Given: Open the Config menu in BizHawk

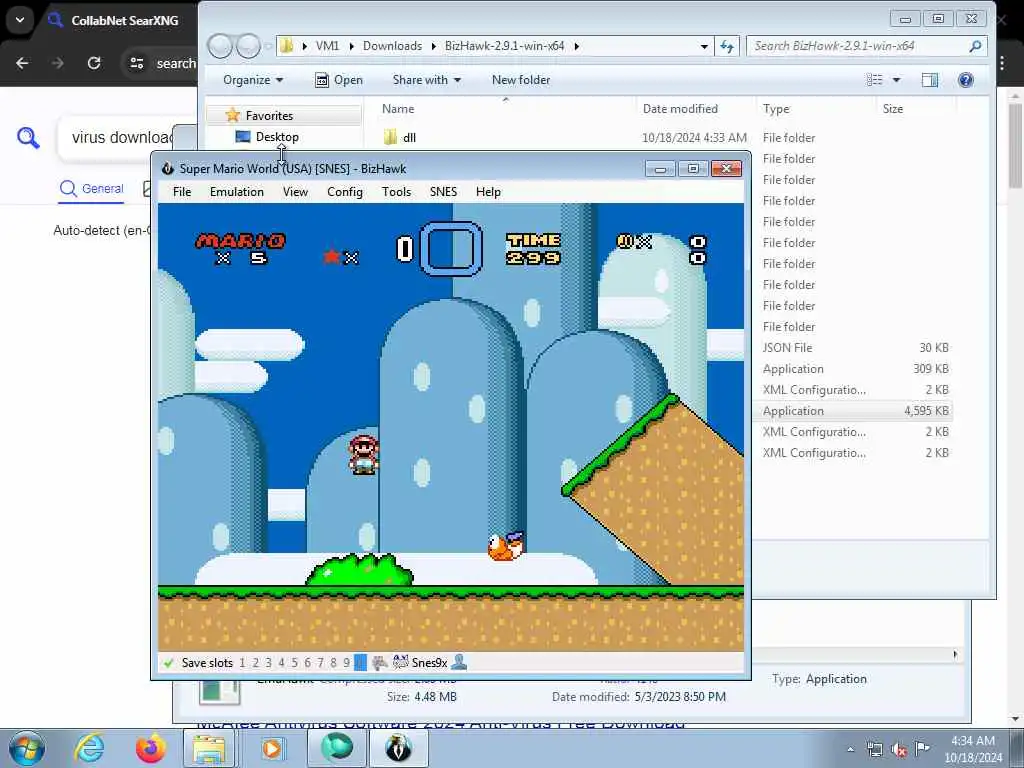Looking at the screenshot, I should pyautogui.click(x=345, y=191).
